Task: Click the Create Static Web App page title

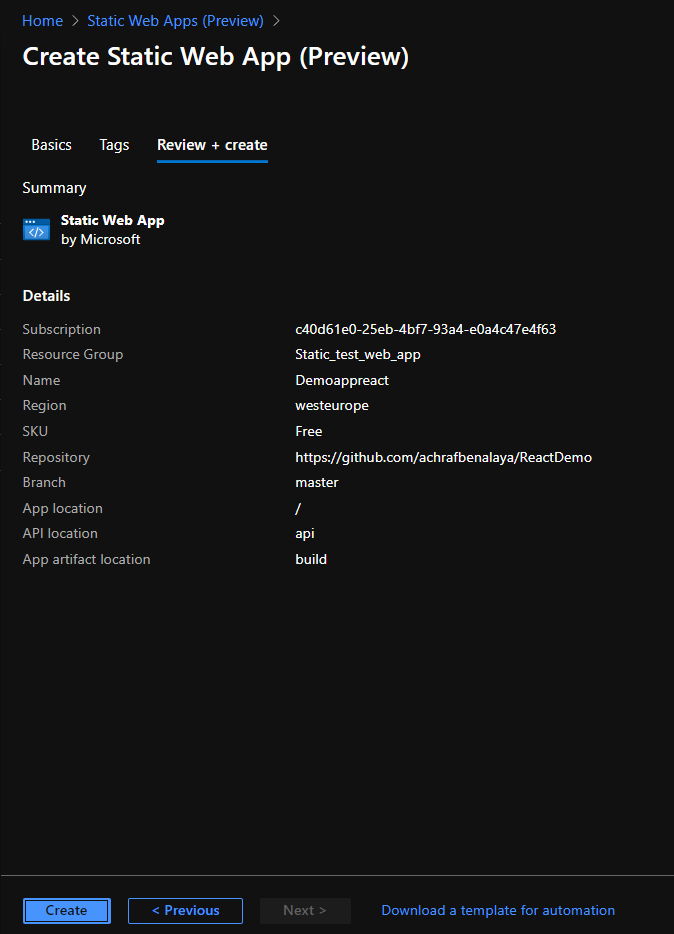Action: (216, 57)
